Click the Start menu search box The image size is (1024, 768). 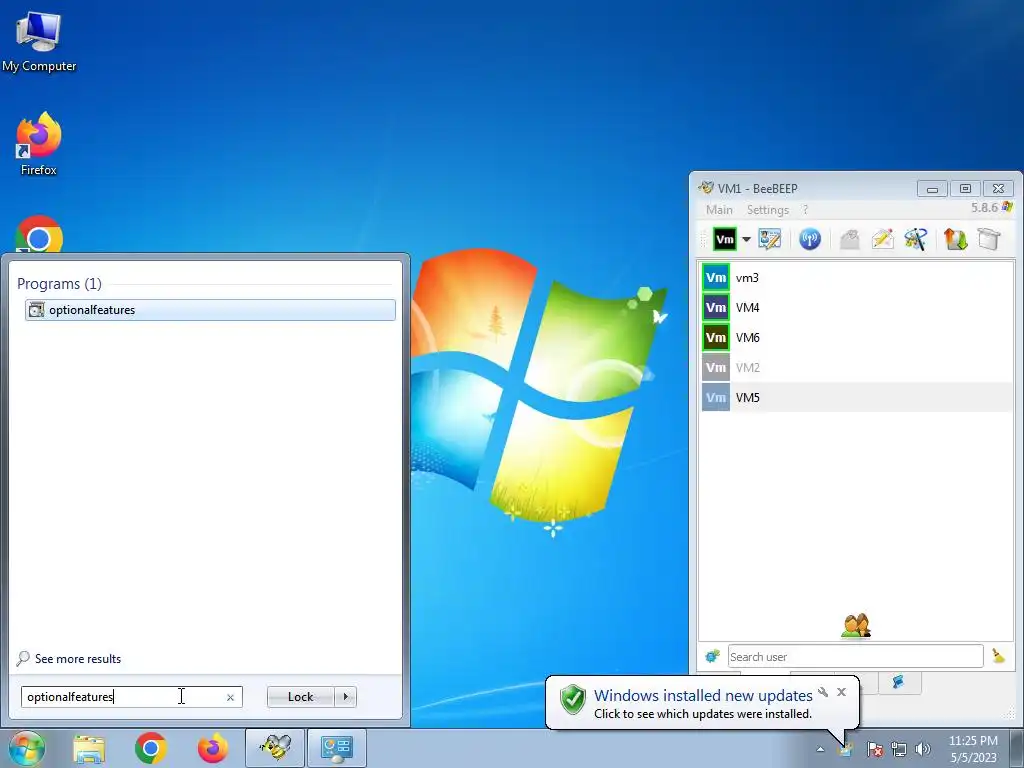(131, 697)
